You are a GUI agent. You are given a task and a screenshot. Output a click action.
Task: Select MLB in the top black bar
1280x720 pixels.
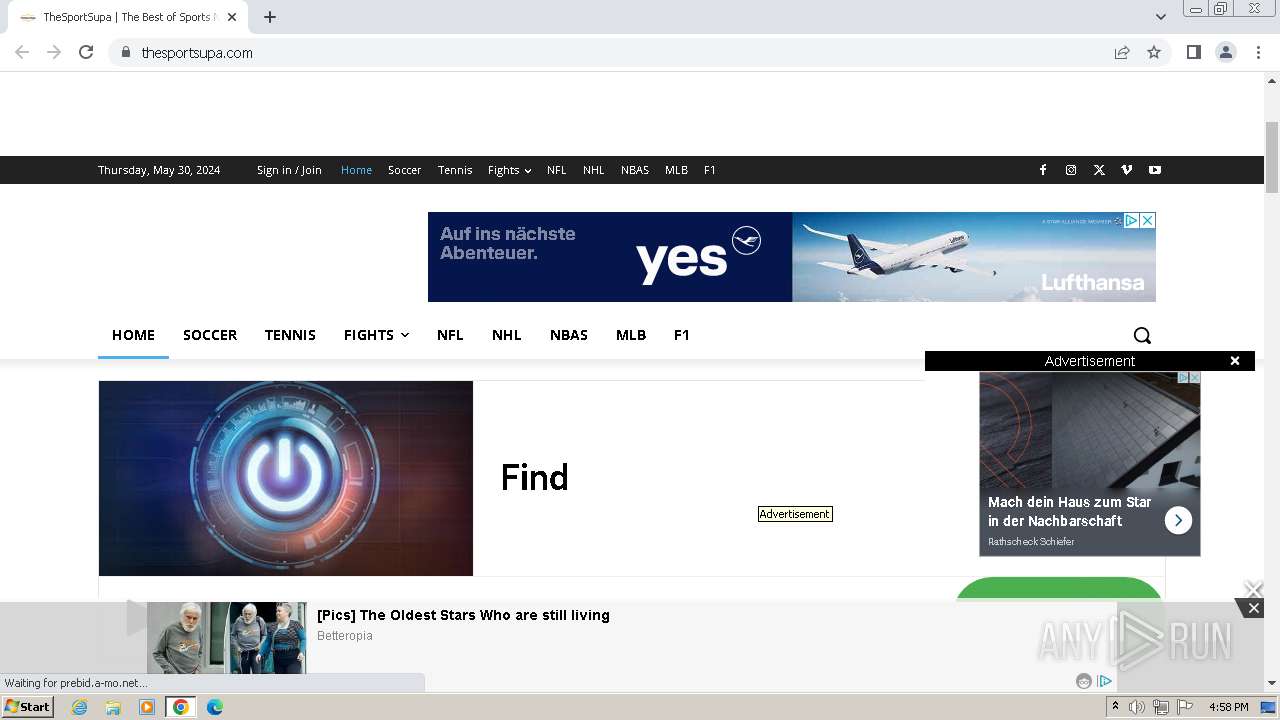click(676, 170)
